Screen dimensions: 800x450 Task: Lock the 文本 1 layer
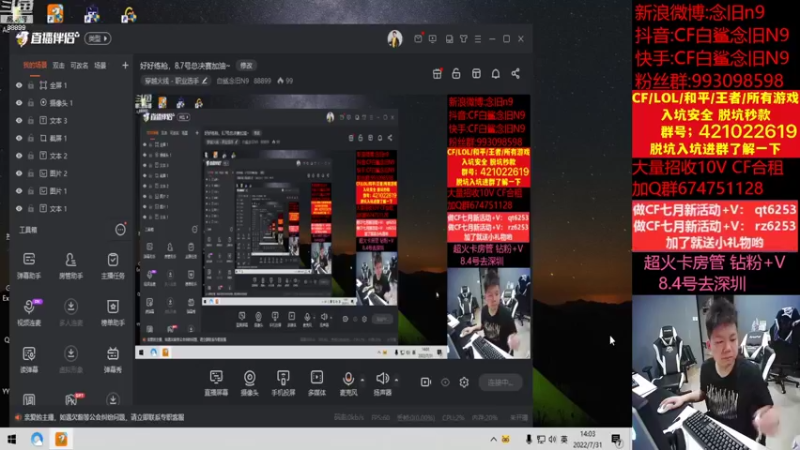(31, 208)
